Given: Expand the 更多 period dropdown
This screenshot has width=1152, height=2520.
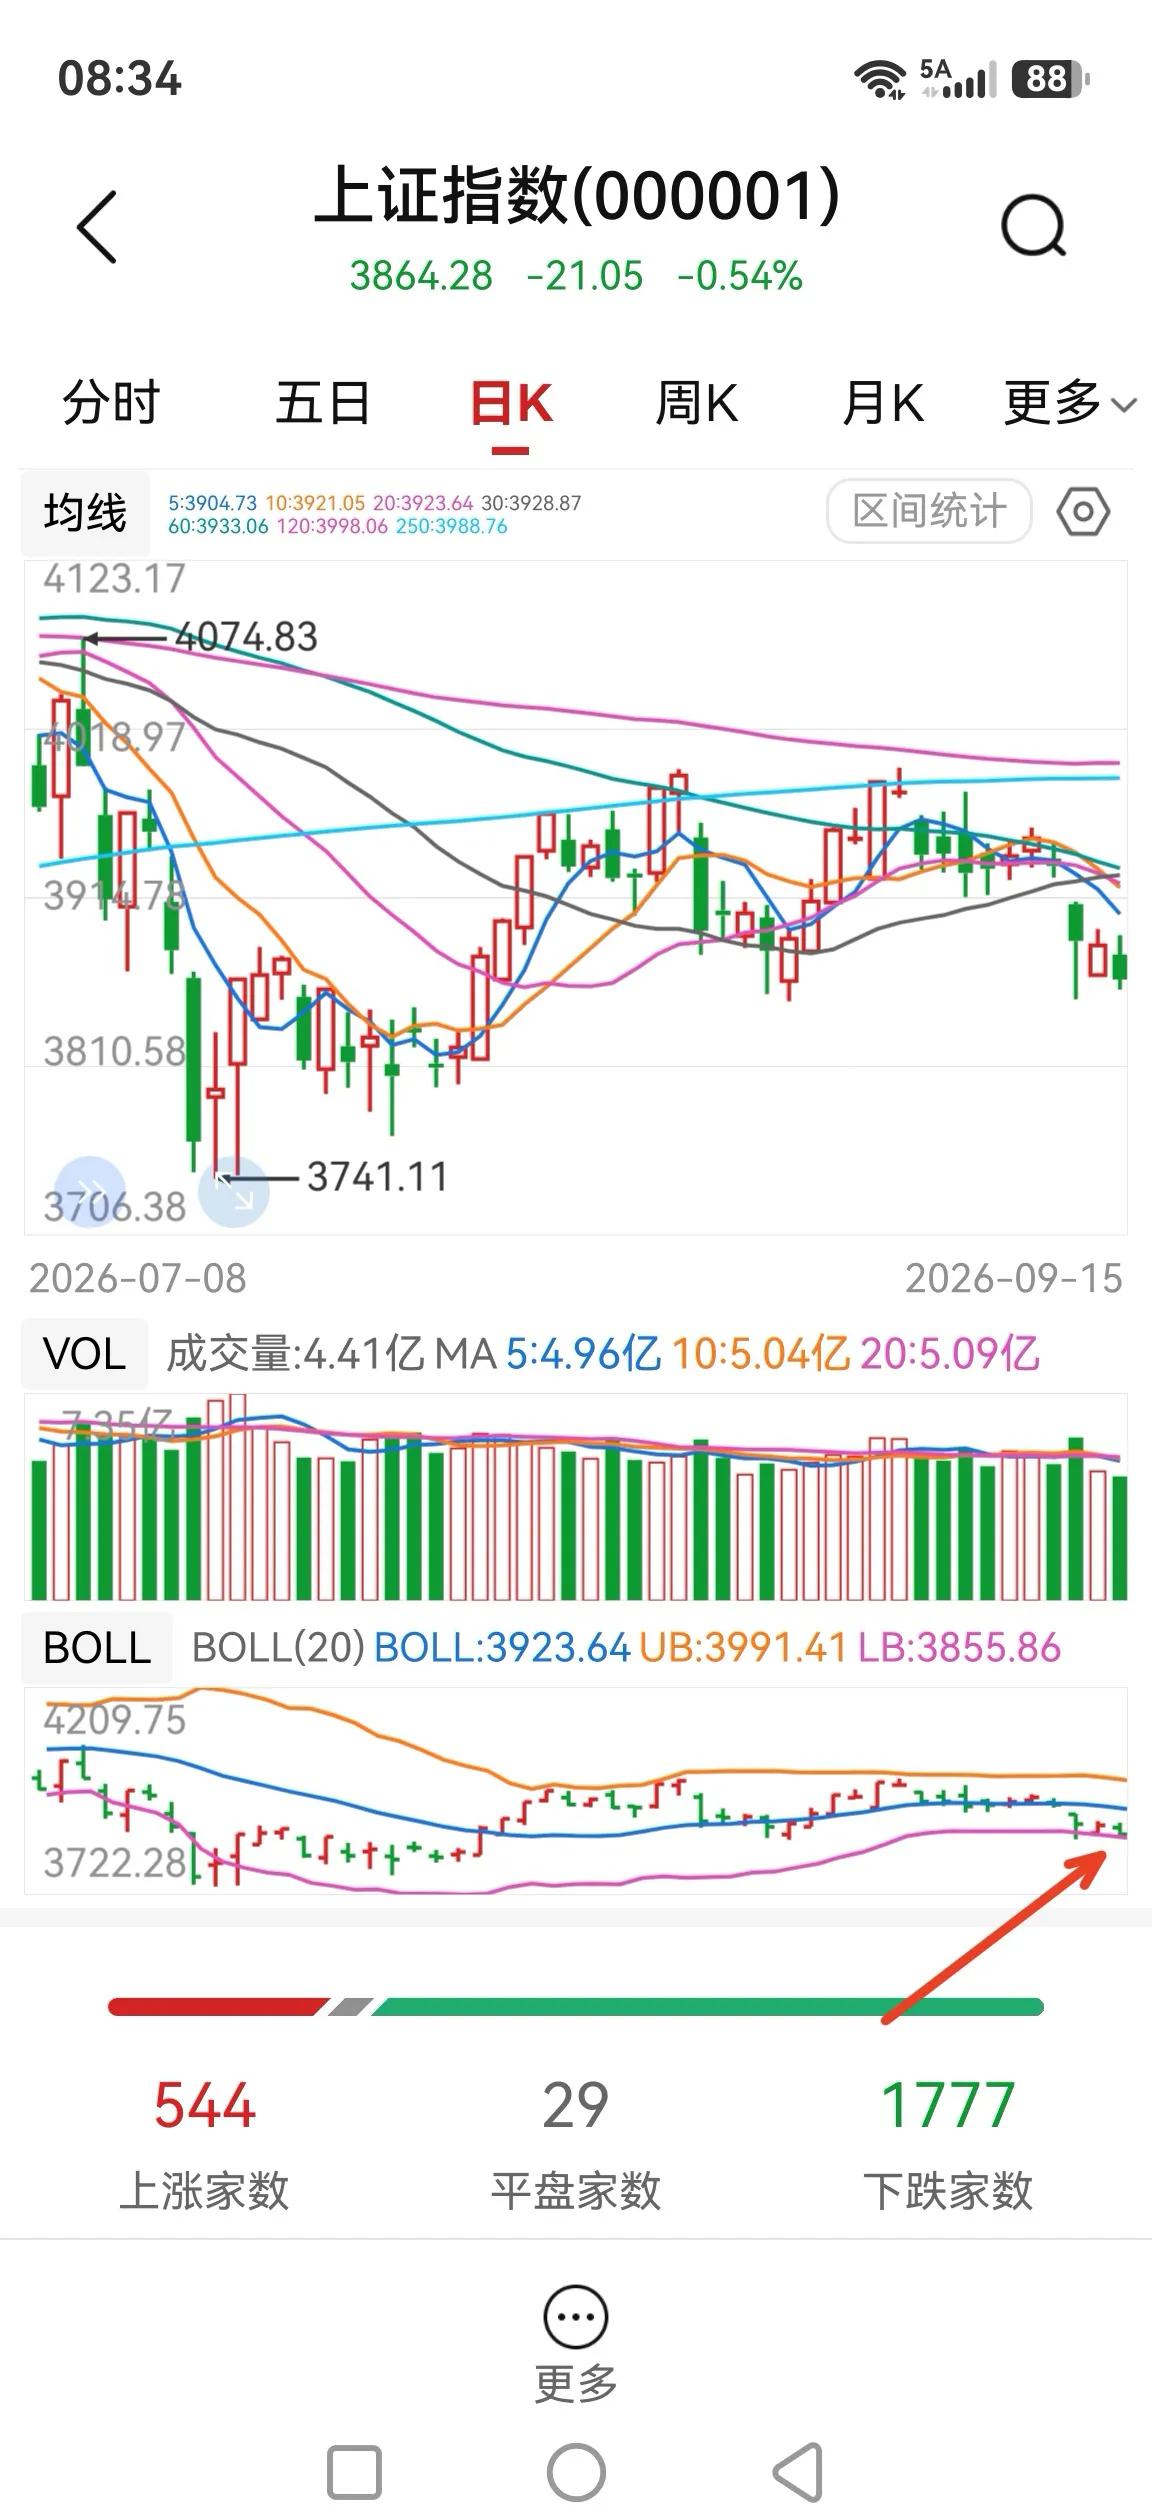Looking at the screenshot, I should point(1070,403).
